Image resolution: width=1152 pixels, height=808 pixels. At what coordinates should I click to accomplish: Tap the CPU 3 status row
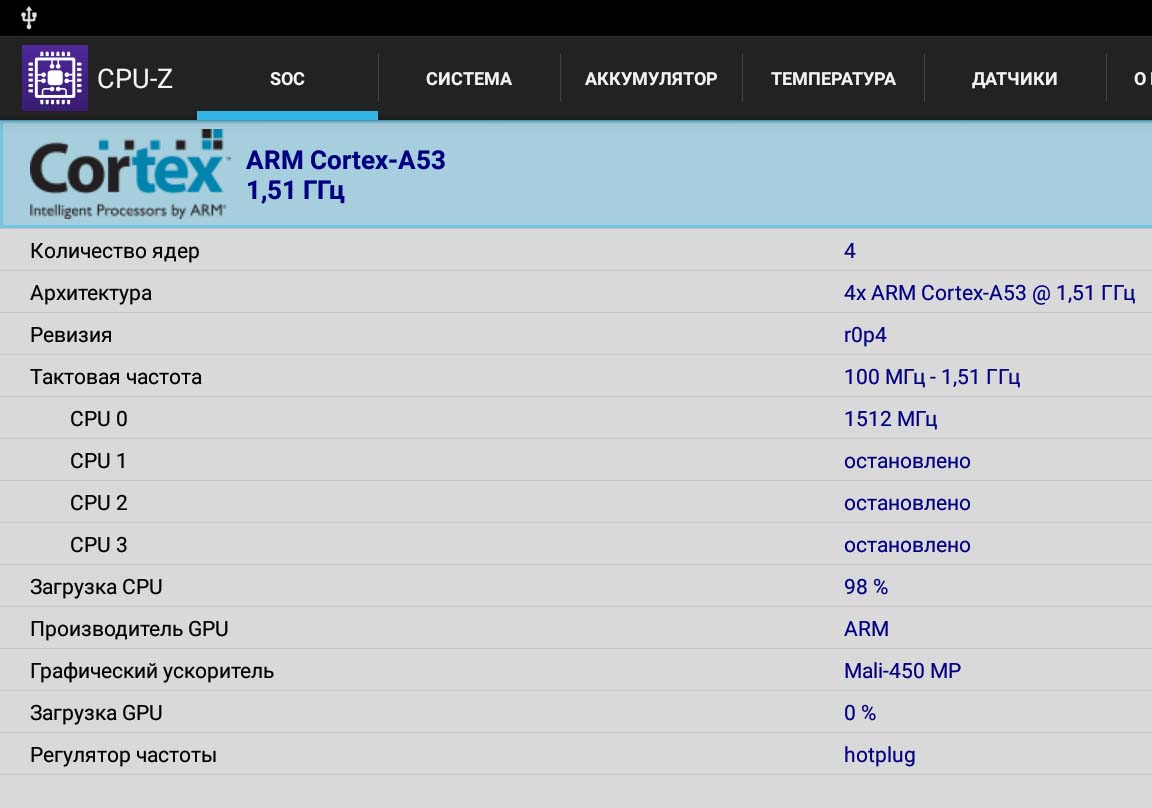point(576,545)
